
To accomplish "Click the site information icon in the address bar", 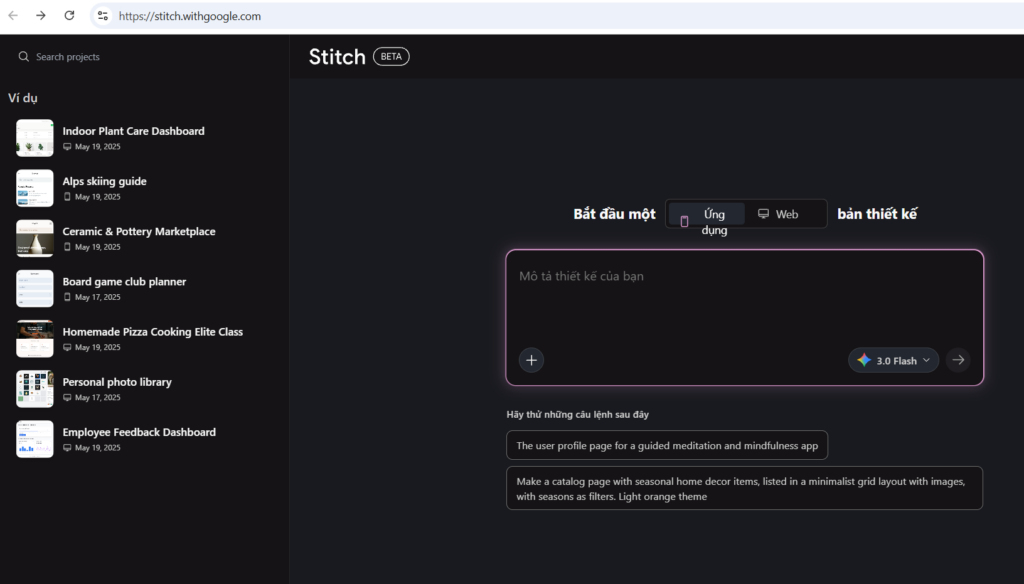I will click(104, 16).
